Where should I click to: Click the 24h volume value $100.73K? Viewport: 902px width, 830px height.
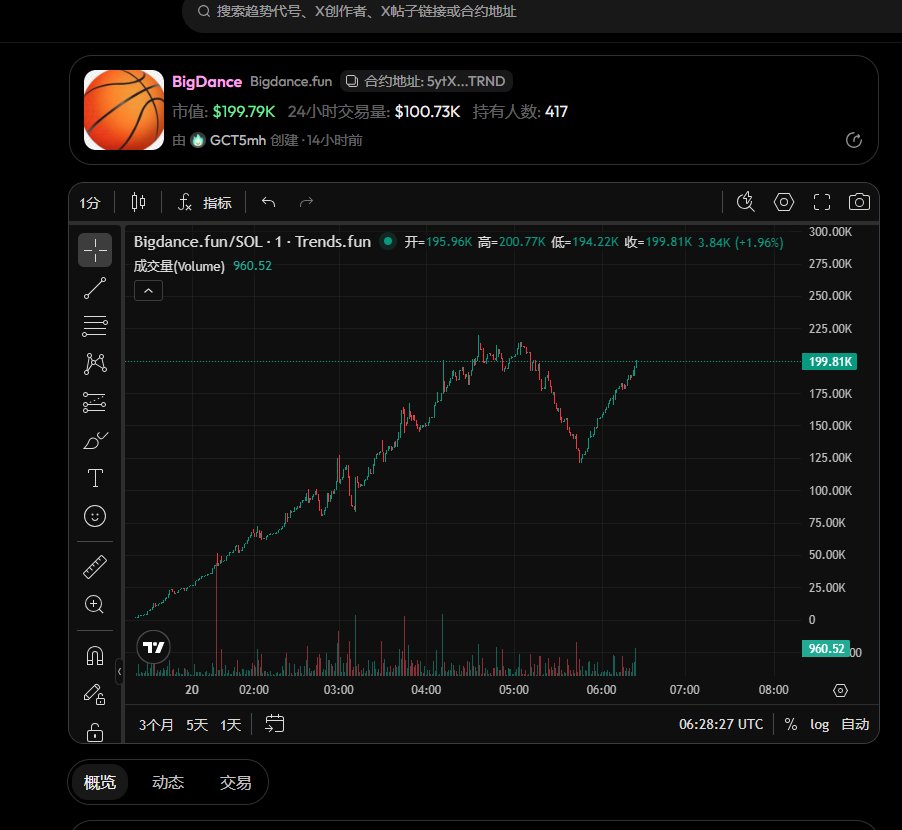427,112
